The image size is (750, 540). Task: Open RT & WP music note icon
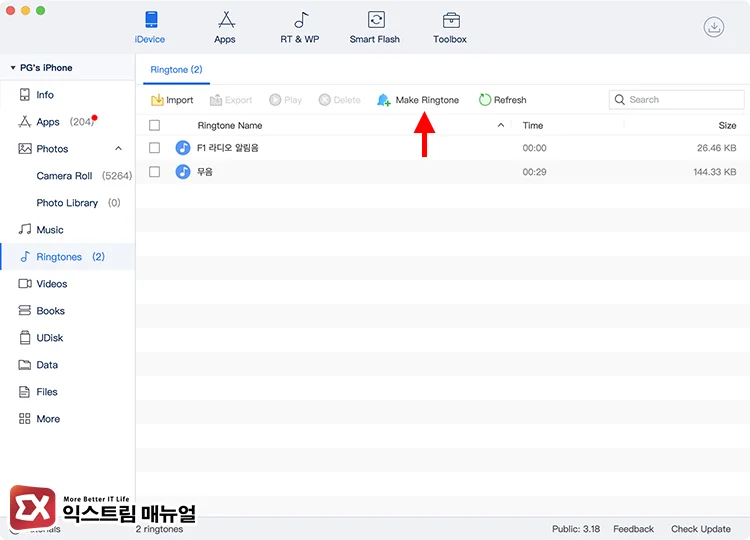pos(300,21)
